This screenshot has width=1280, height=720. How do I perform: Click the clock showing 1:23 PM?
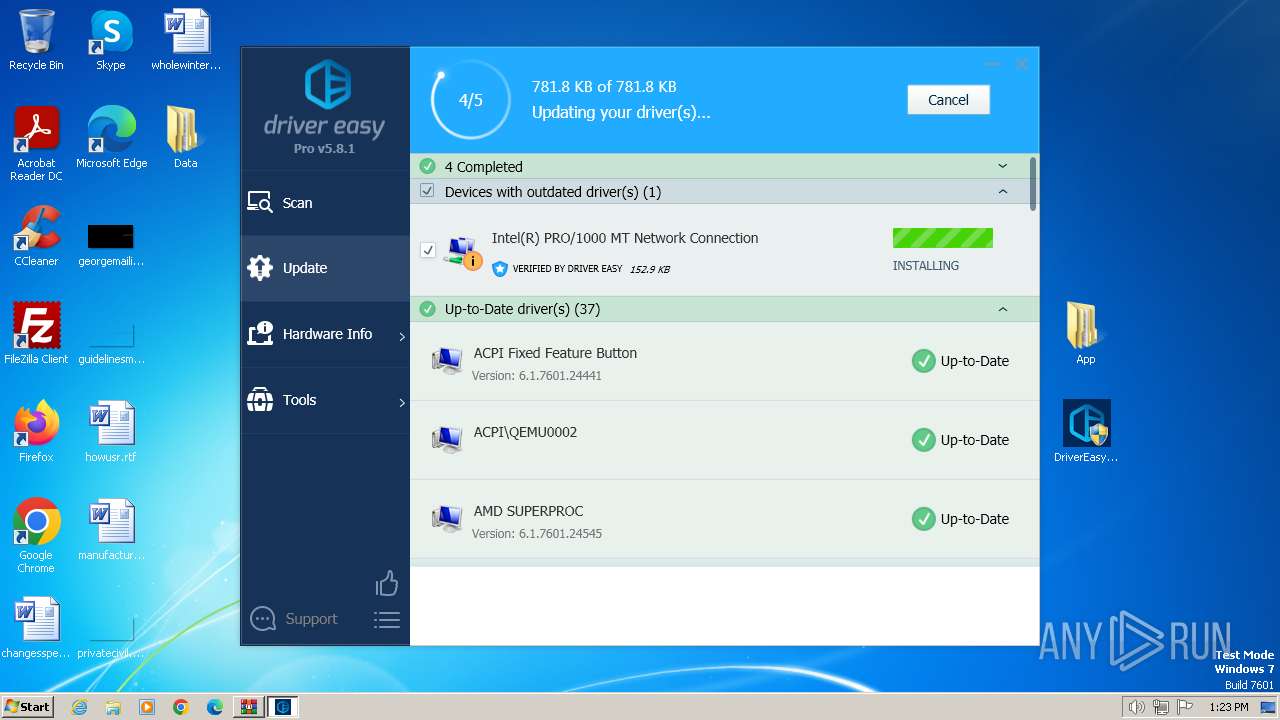(x=1228, y=707)
